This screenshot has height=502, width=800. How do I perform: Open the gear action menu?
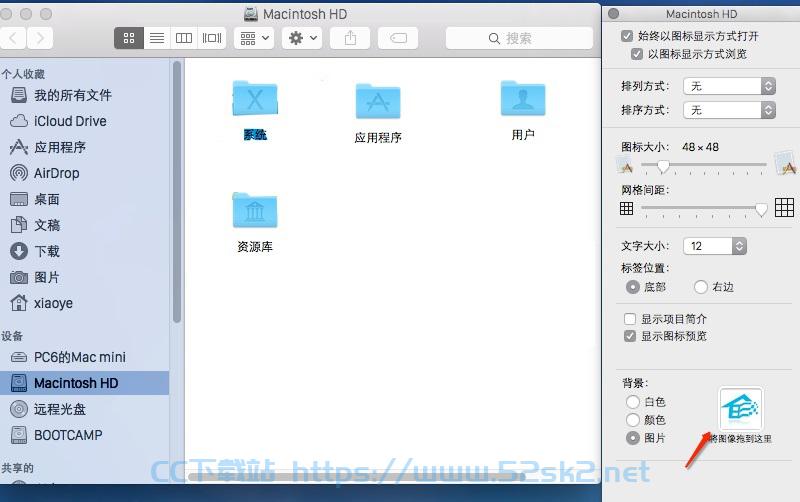coord(302,38)
